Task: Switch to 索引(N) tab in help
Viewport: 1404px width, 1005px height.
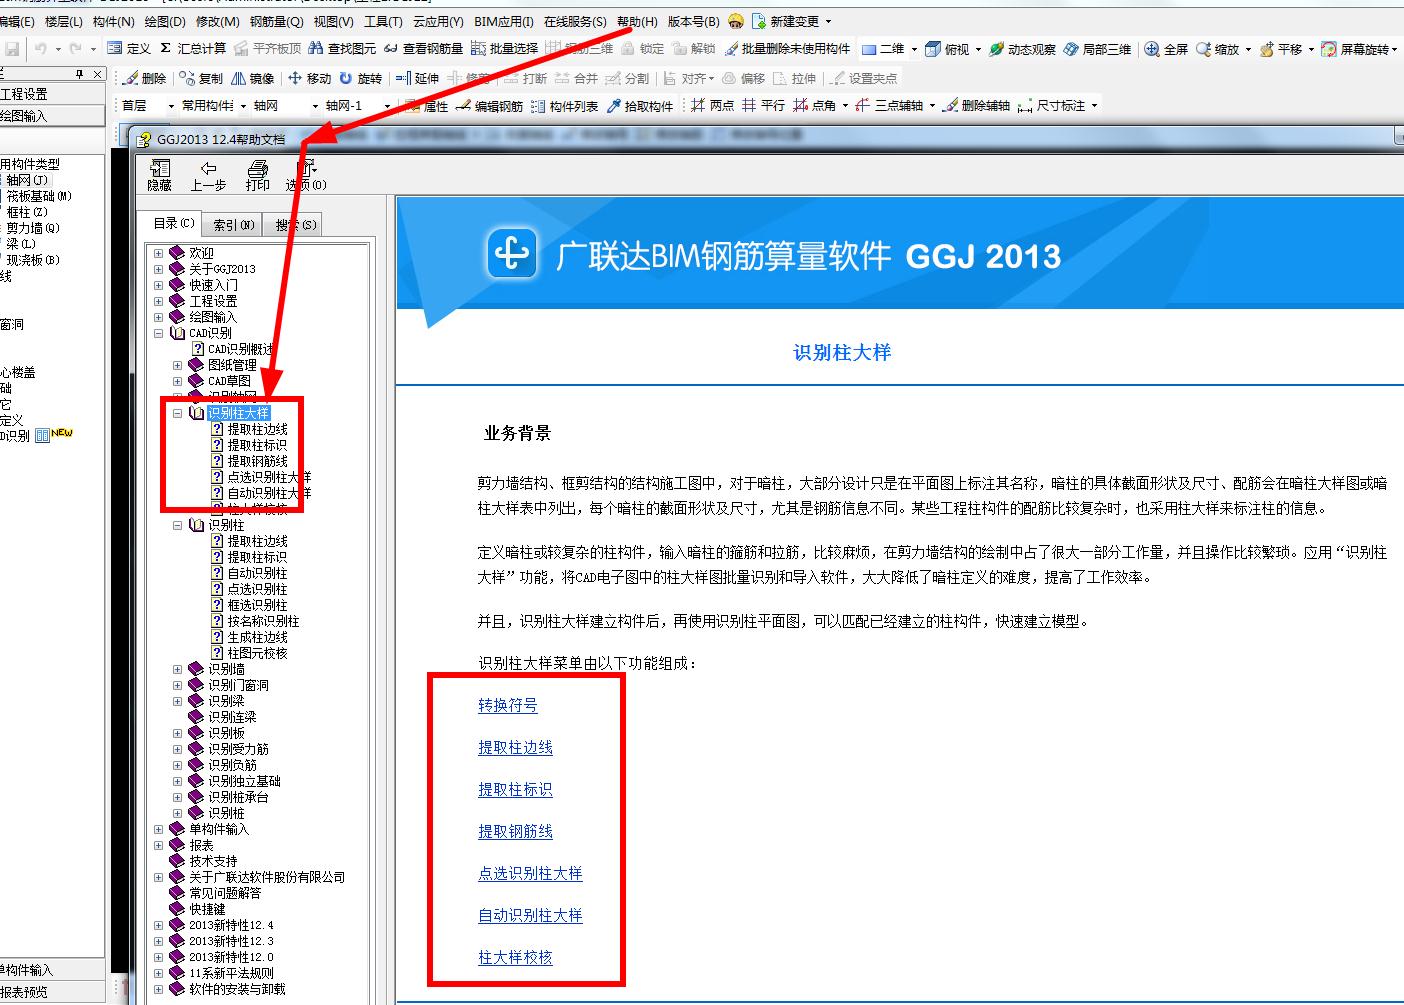Action: (233, 225)
